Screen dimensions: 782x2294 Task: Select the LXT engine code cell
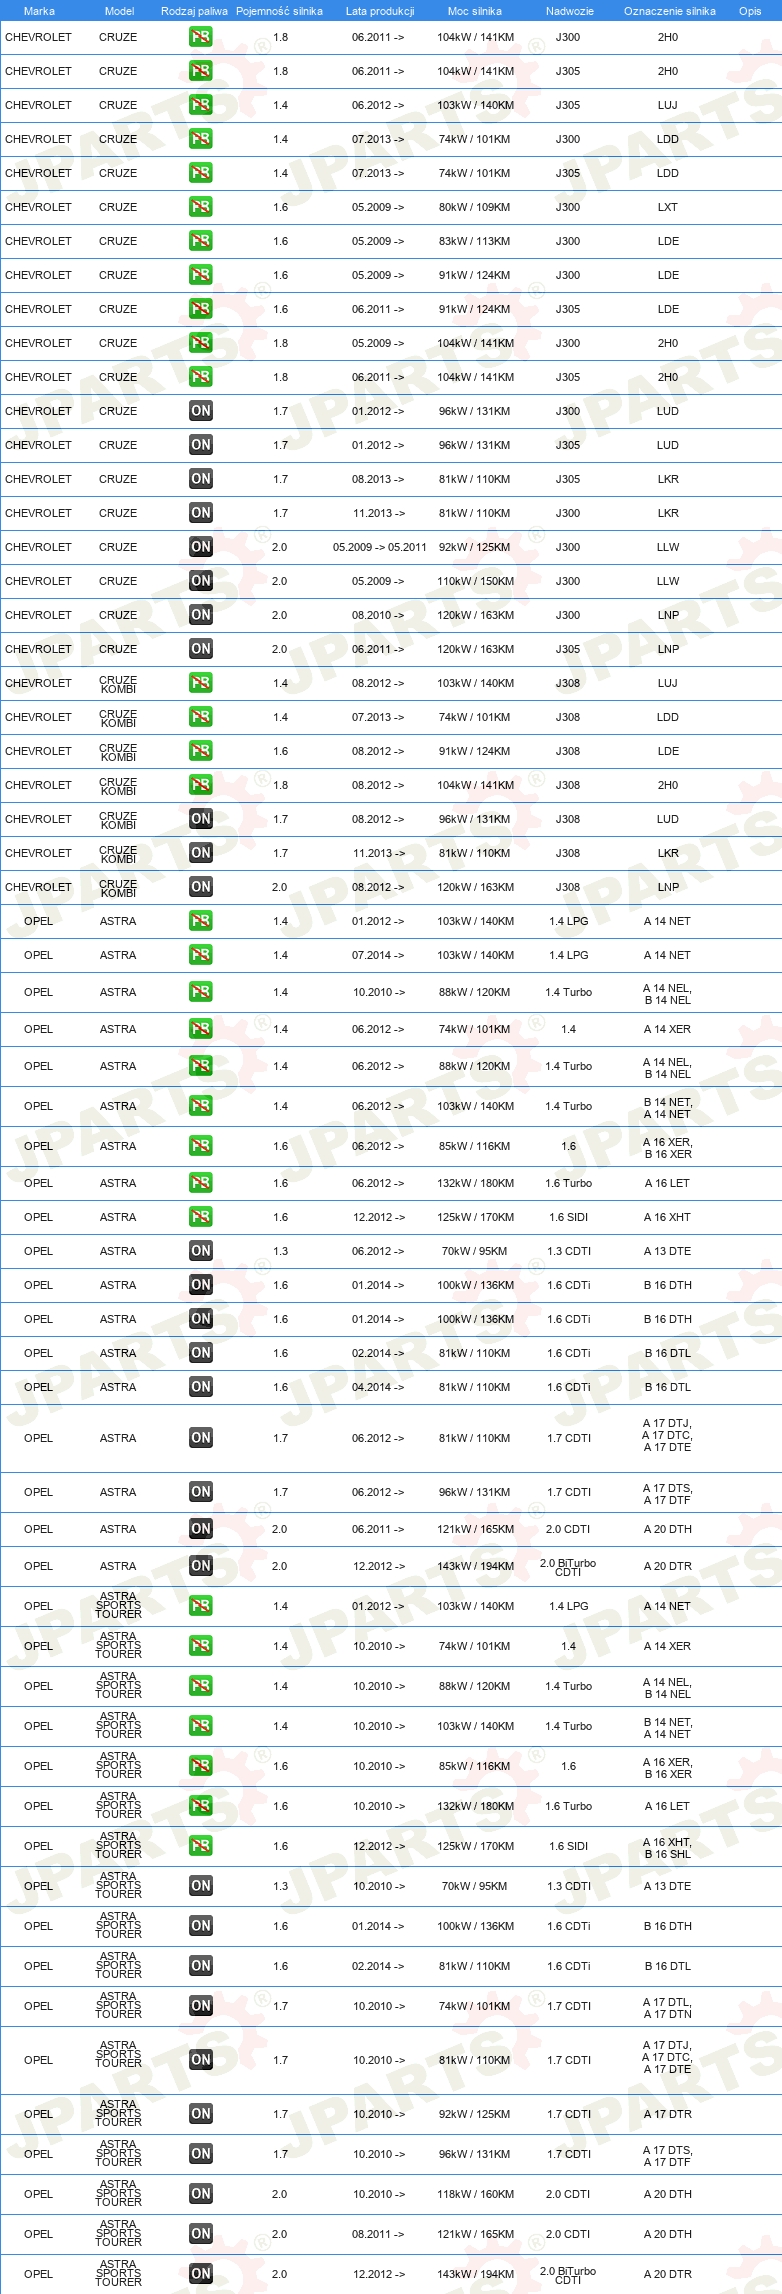click(668, 207)
